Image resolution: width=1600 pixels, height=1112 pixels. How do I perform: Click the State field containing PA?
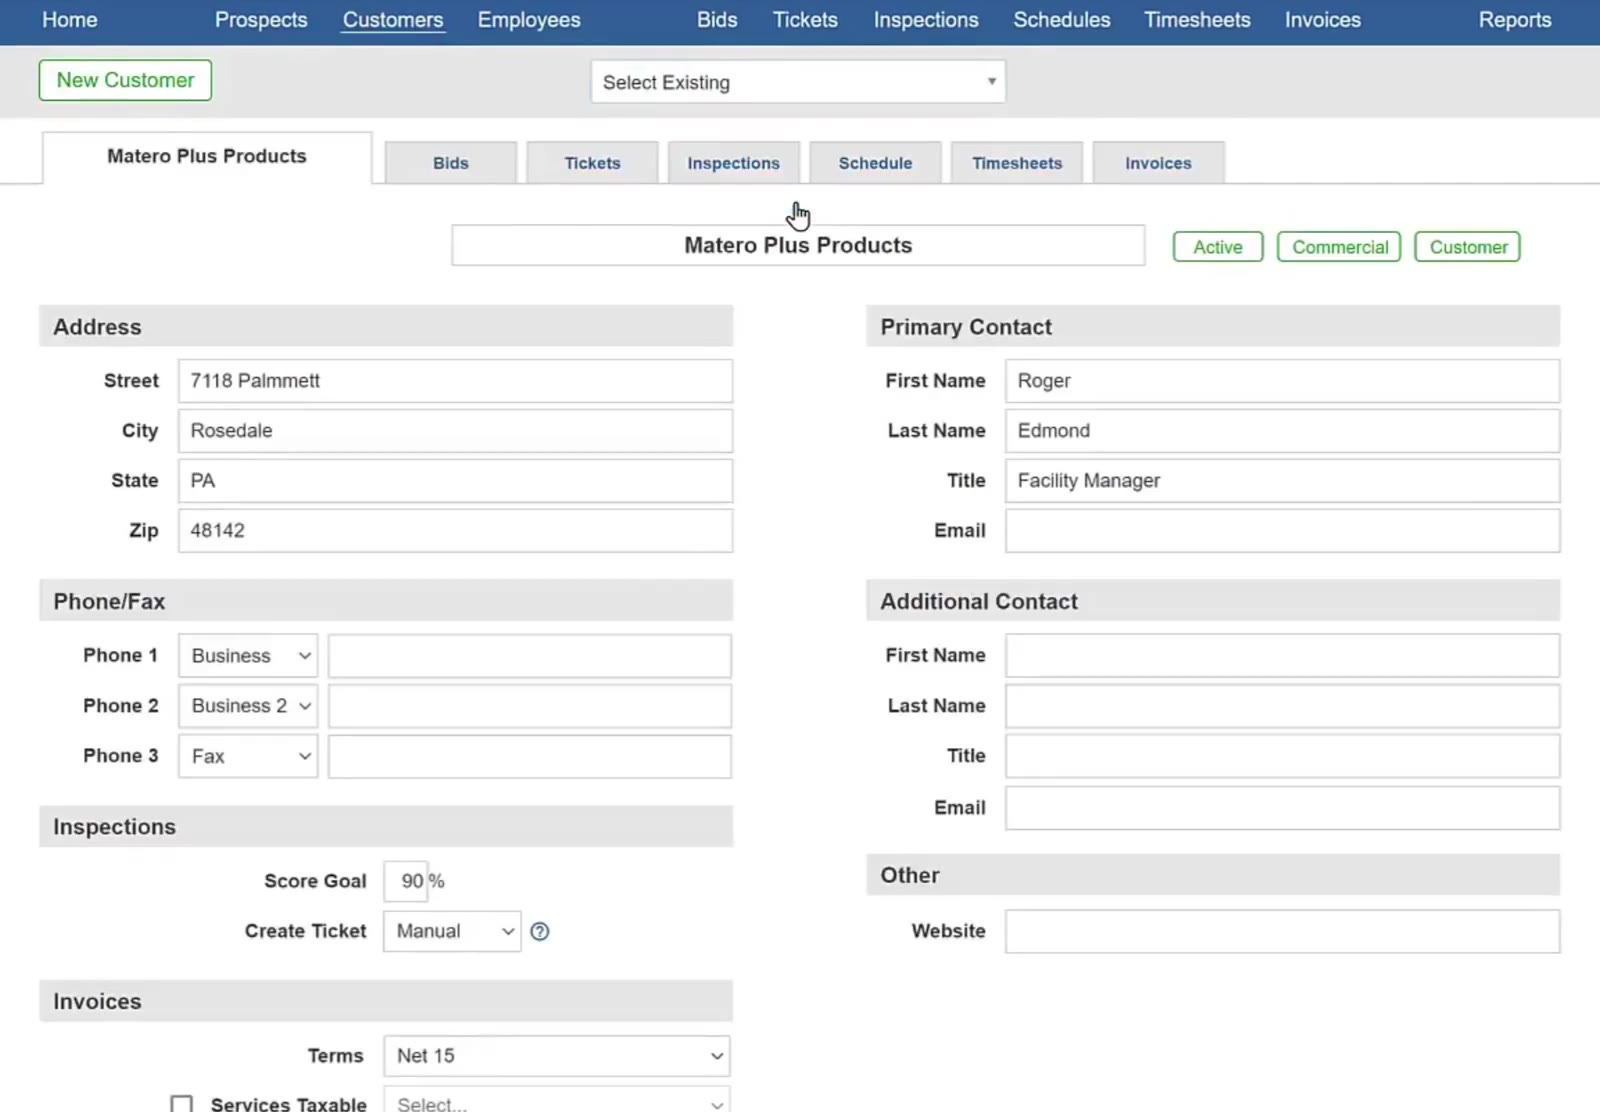[x=455, y=481]
